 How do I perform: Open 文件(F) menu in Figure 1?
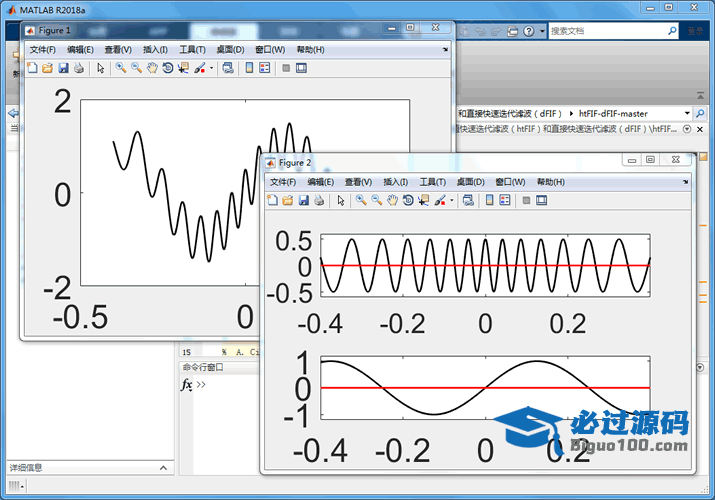[42, 50]
